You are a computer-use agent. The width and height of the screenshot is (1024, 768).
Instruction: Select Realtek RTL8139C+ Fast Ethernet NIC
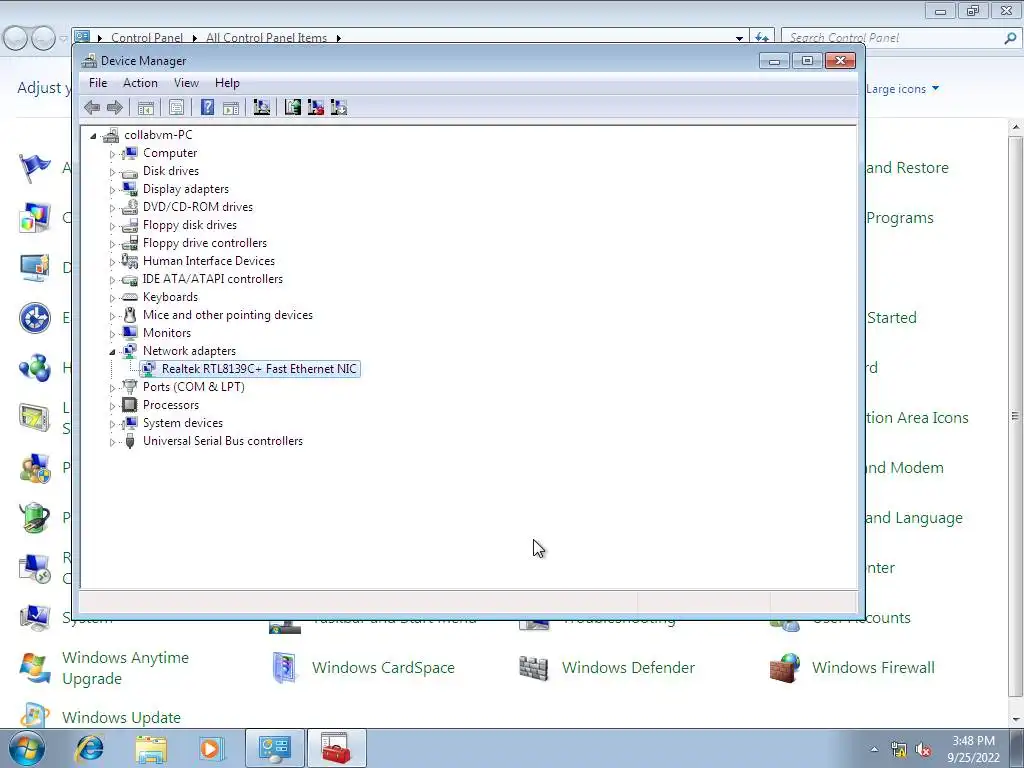click(x=259, y=369)
